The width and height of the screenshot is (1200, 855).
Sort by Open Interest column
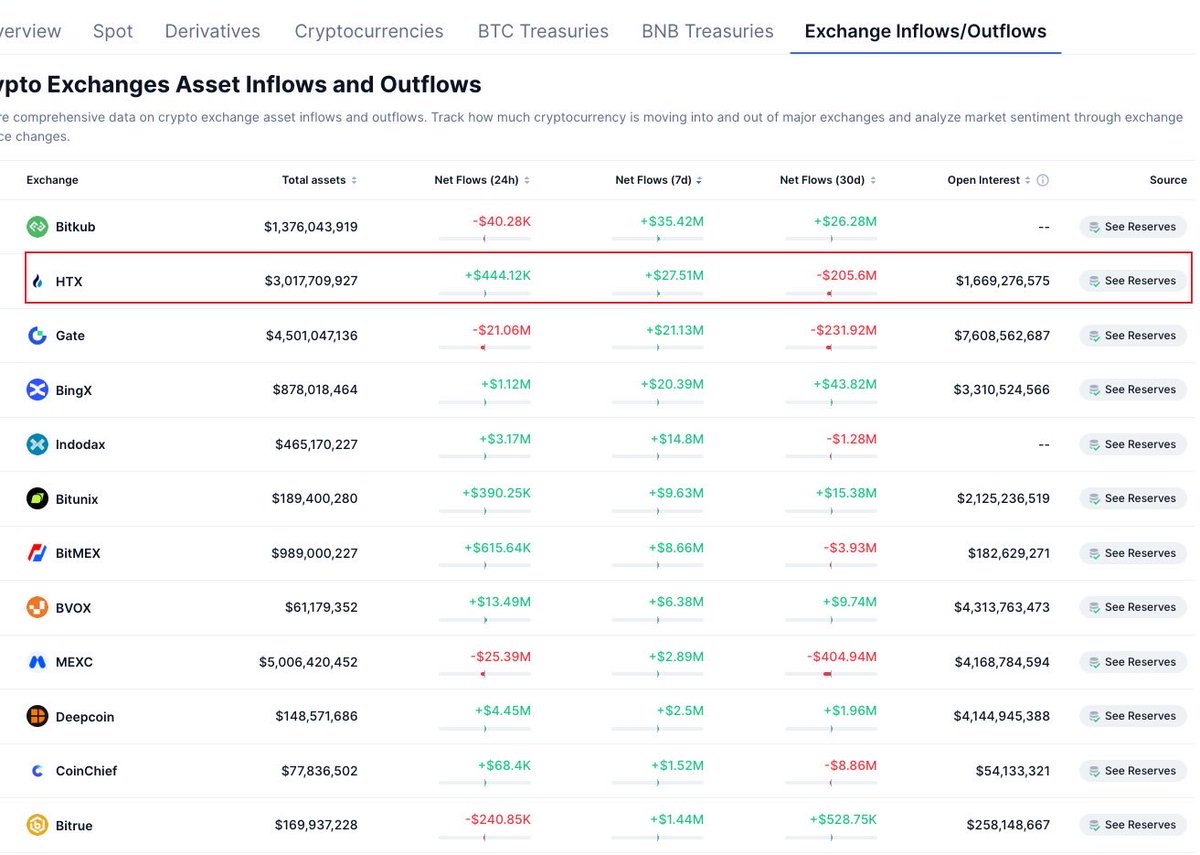989,181
